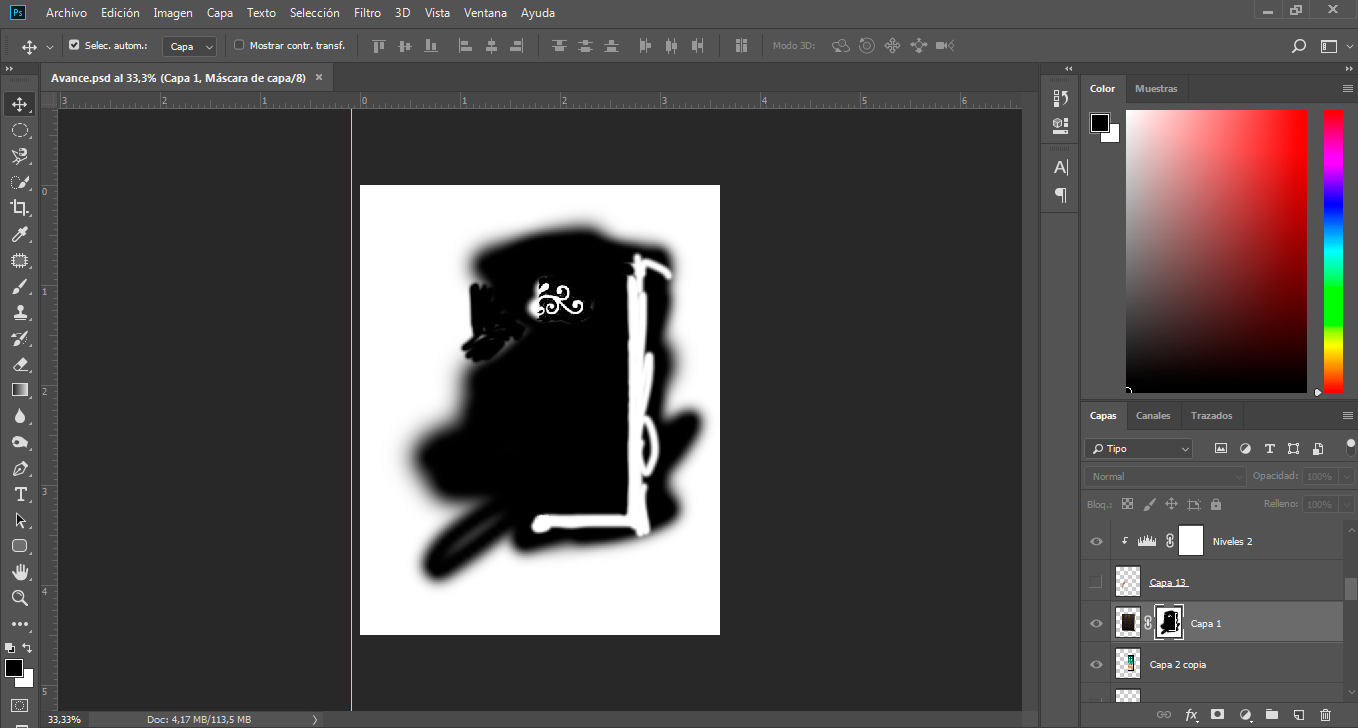Activate the Brush tool
Screen dimensions: 1358x728
[20, 286]
